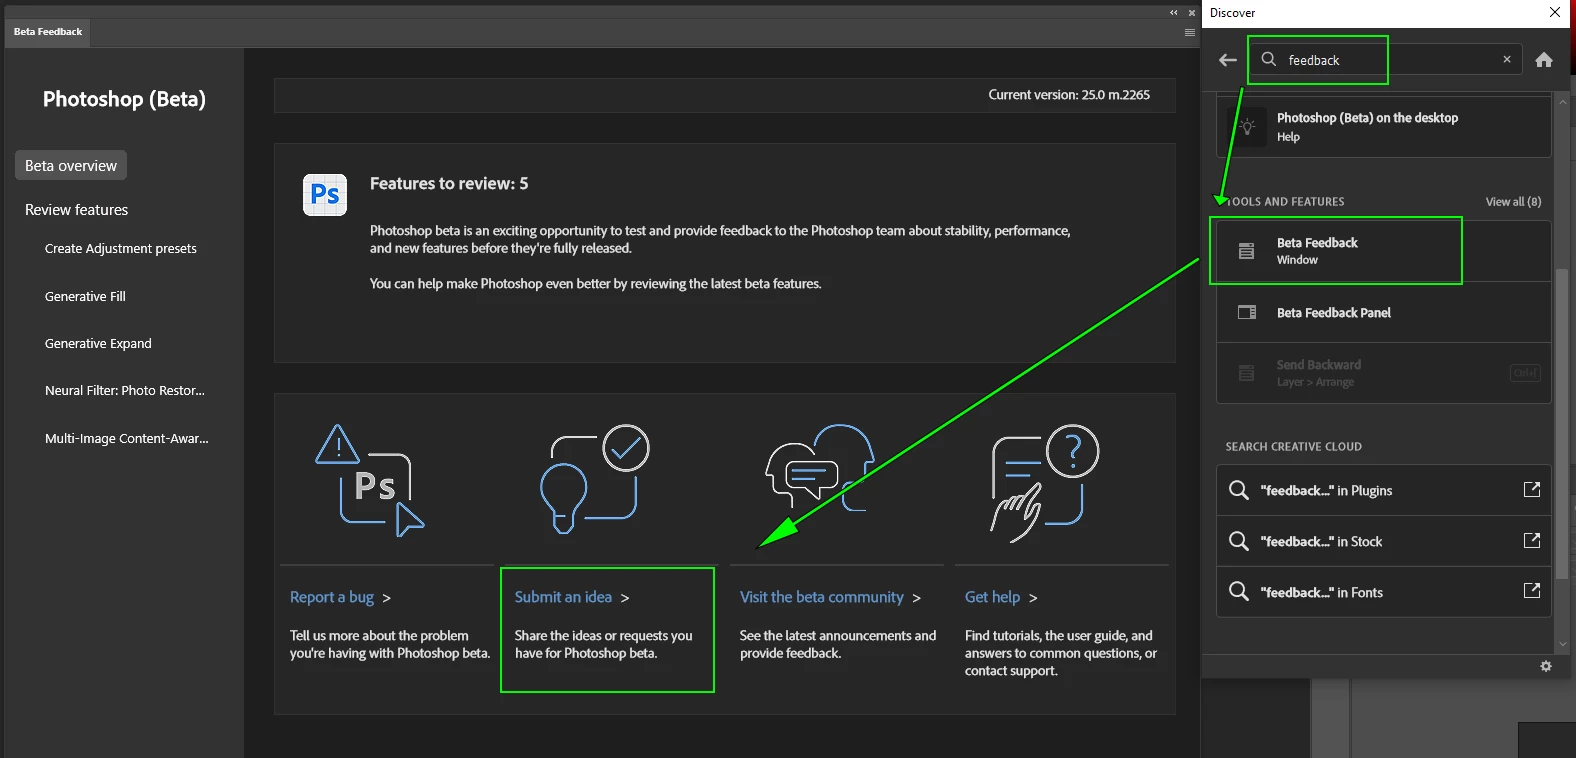Click the Ps logo next to Features to review
Screen dimensions: 1576x758
[x=325, y=194]
